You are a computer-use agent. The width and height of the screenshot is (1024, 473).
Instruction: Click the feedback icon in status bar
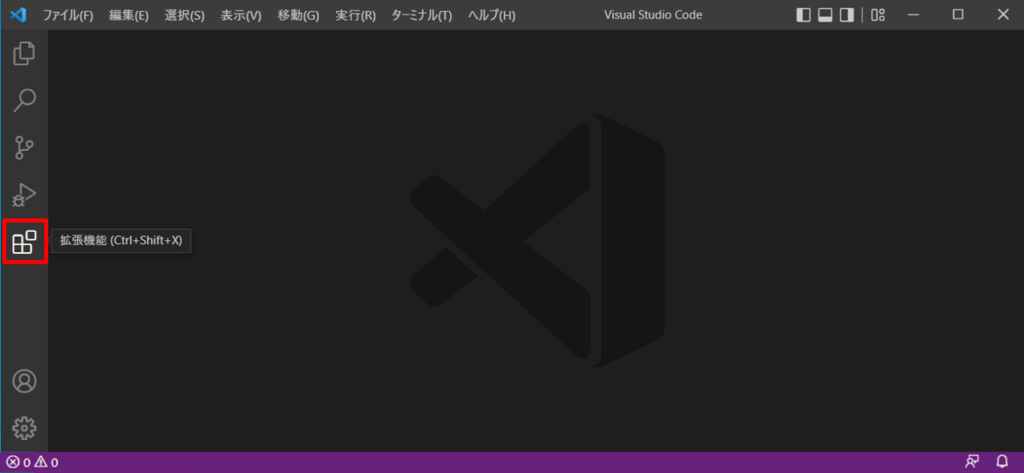coord(972,462)
